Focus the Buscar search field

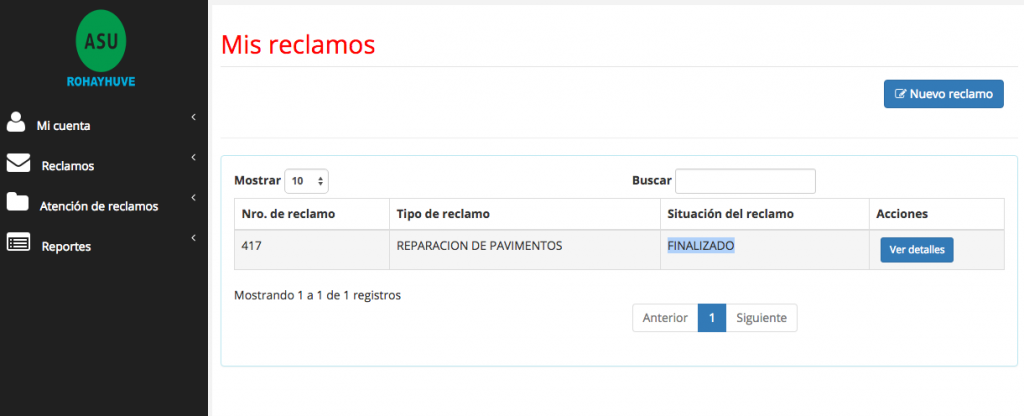point(745,181)
